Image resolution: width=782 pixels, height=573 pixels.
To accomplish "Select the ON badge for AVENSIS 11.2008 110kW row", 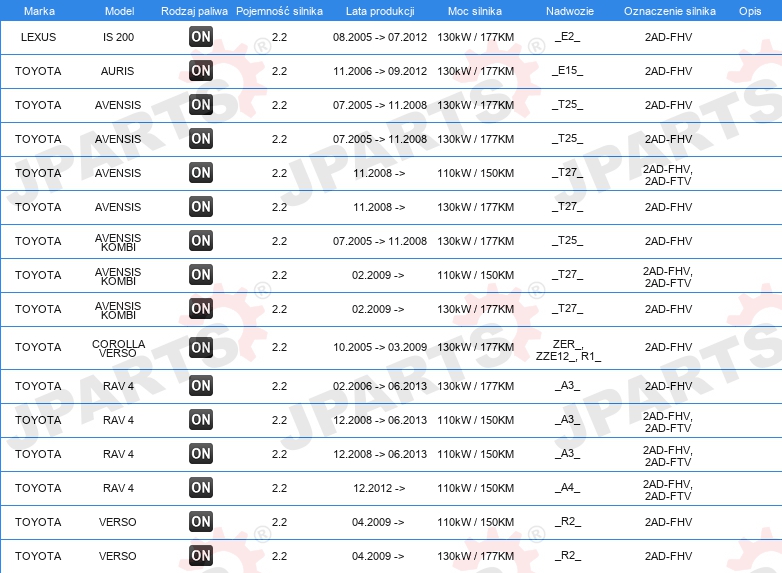I will point(201,173).
